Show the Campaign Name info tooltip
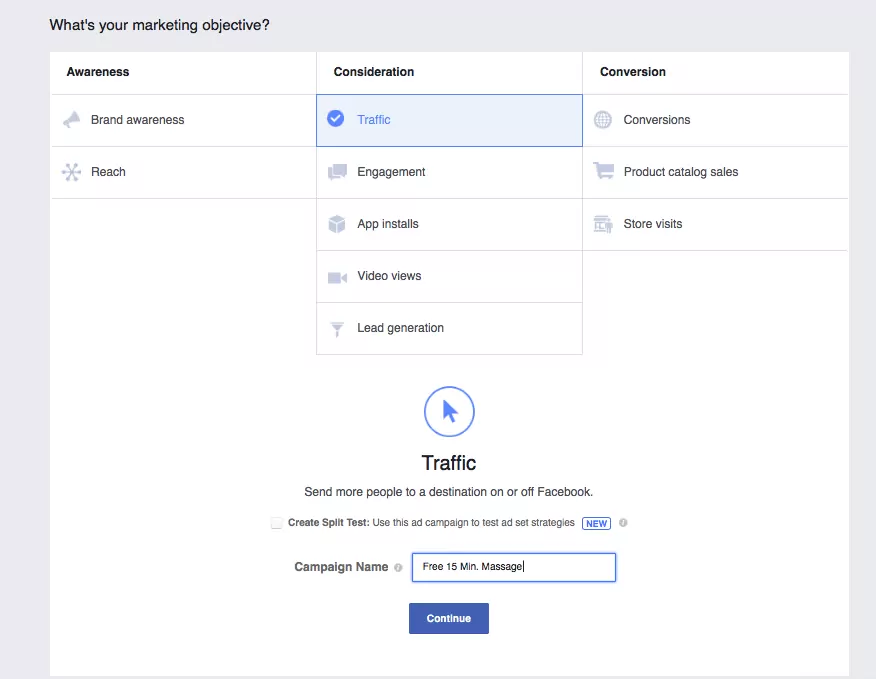876x679 pixels. point(398,567)
